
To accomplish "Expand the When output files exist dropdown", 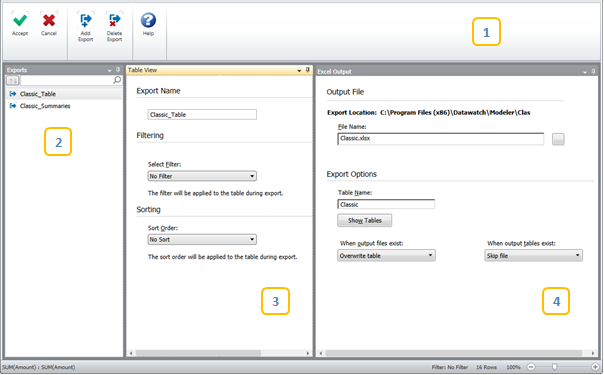I will [386, 256].
